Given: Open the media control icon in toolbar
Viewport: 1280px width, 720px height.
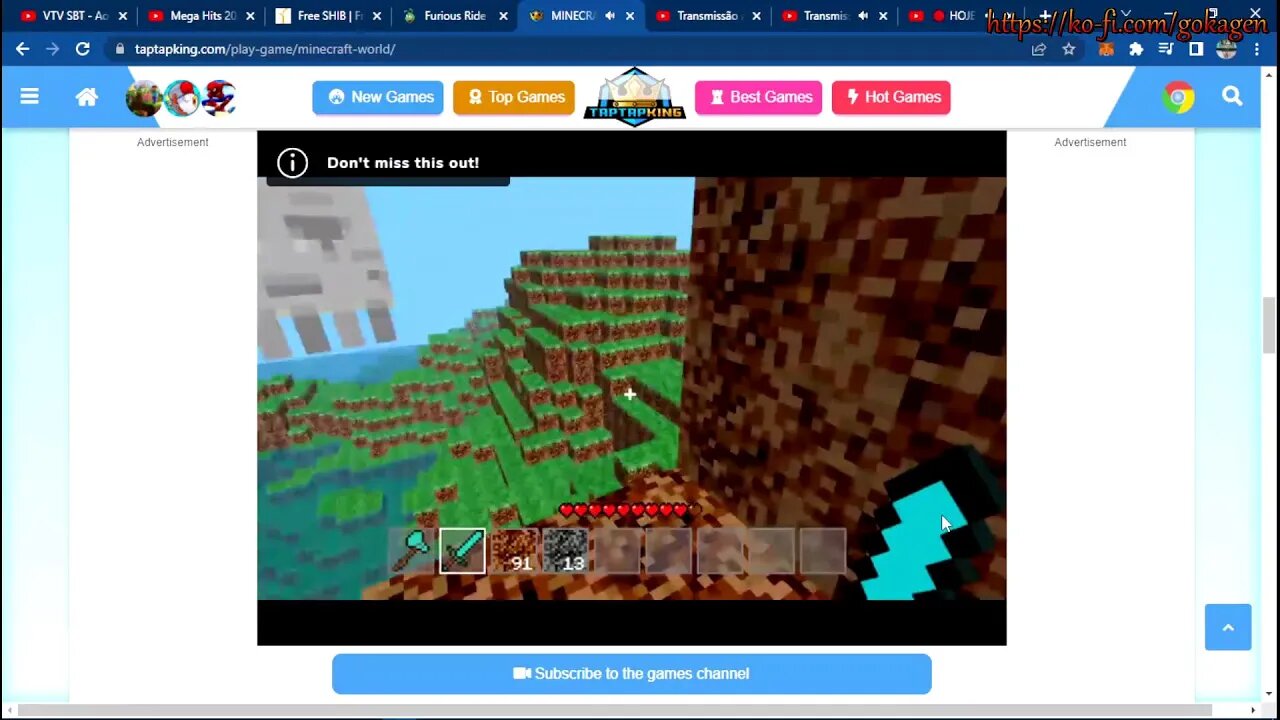Looking at the screenshot, I should (x=1166, y=49).
